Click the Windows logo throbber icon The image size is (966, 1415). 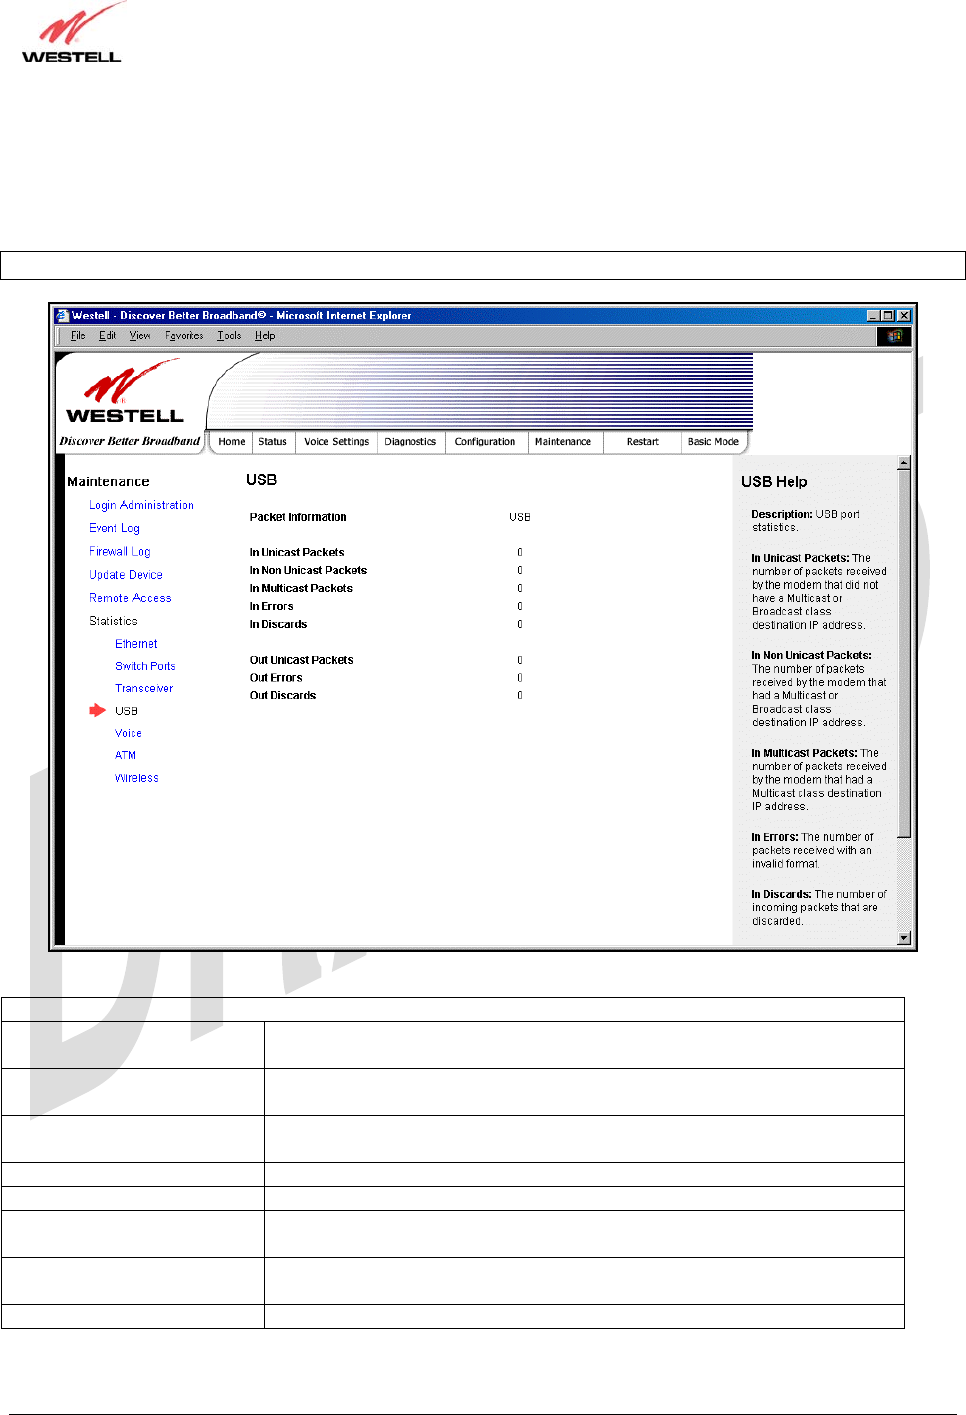pos(894,336)
